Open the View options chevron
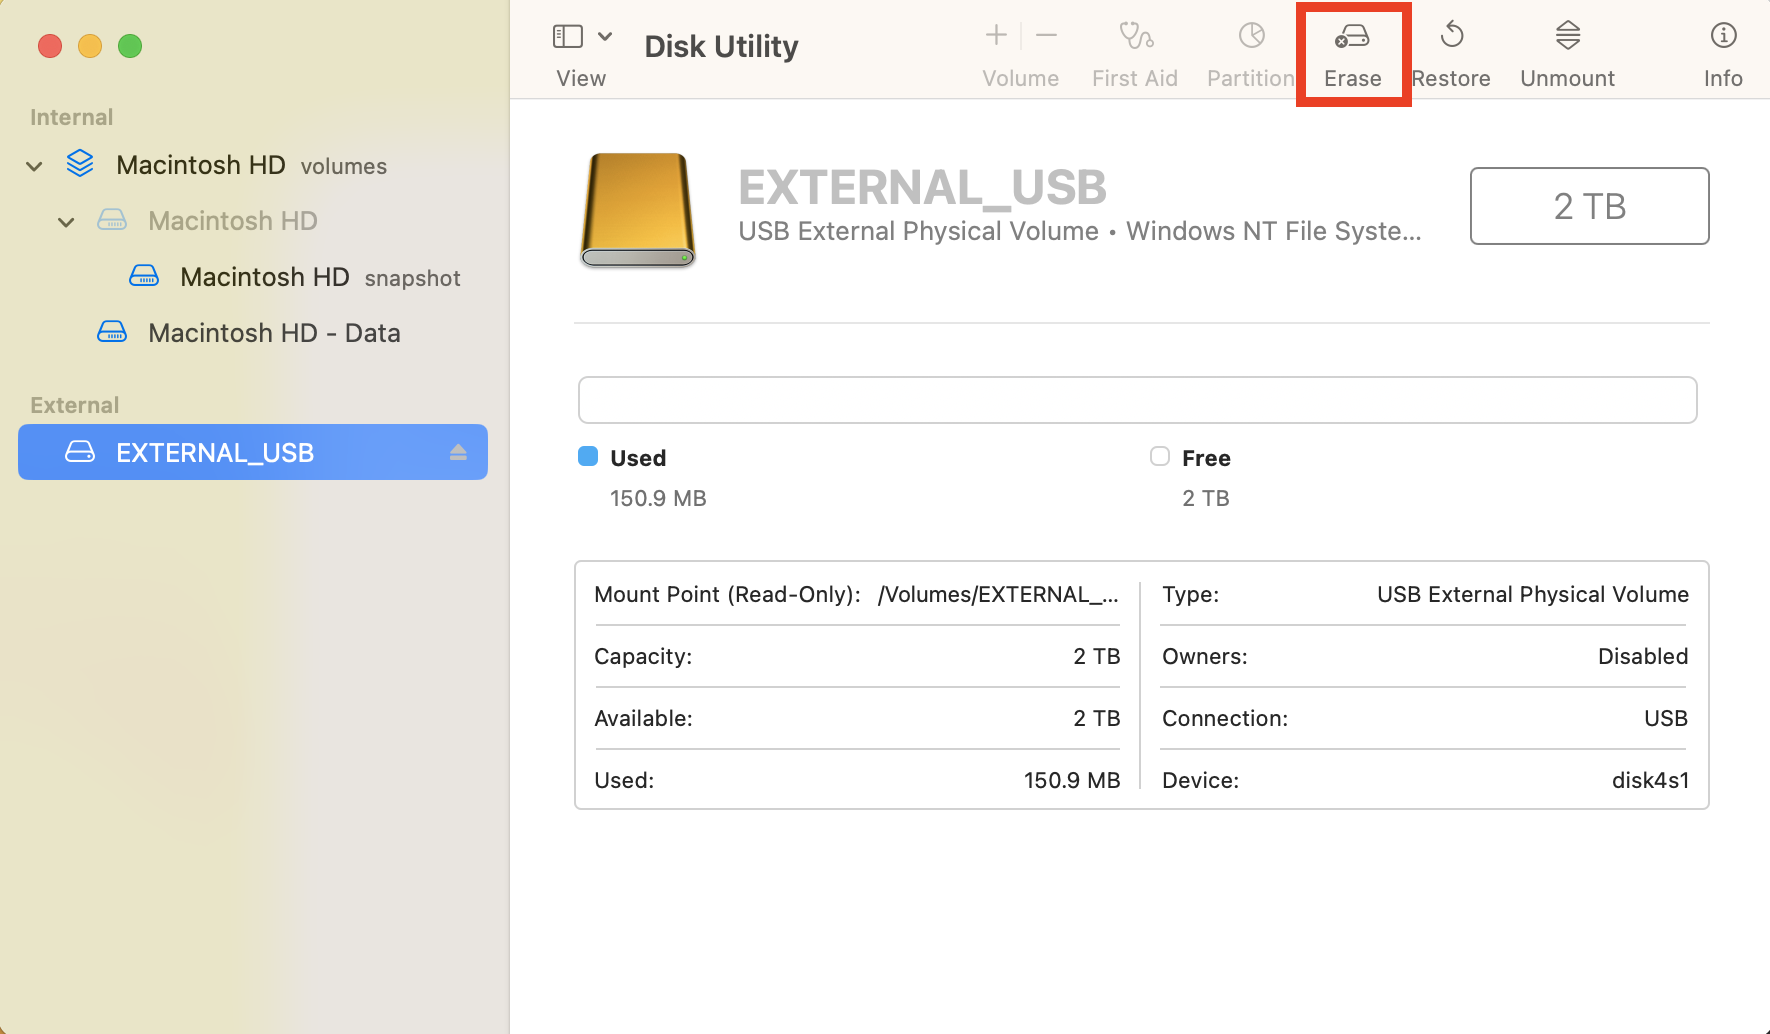The width and height of the screenshot is (1770, 1034). [605, 36]
